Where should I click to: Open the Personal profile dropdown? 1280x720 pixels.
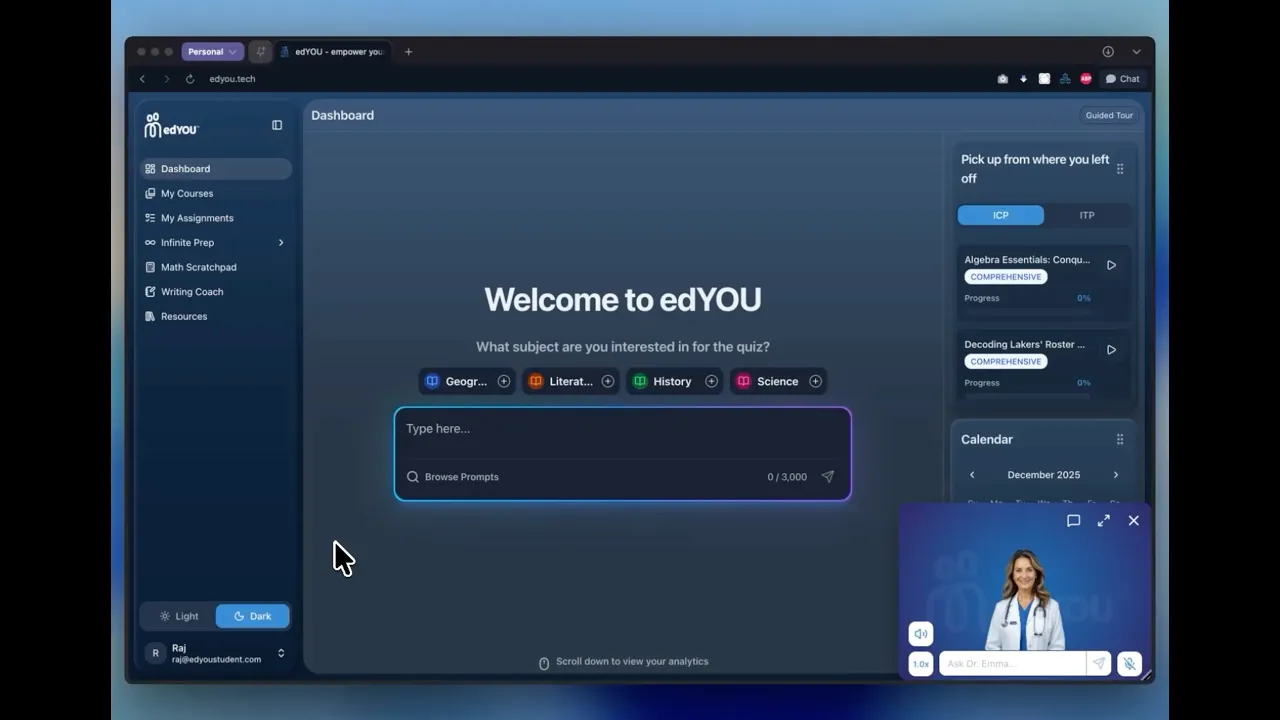[212, 52]
